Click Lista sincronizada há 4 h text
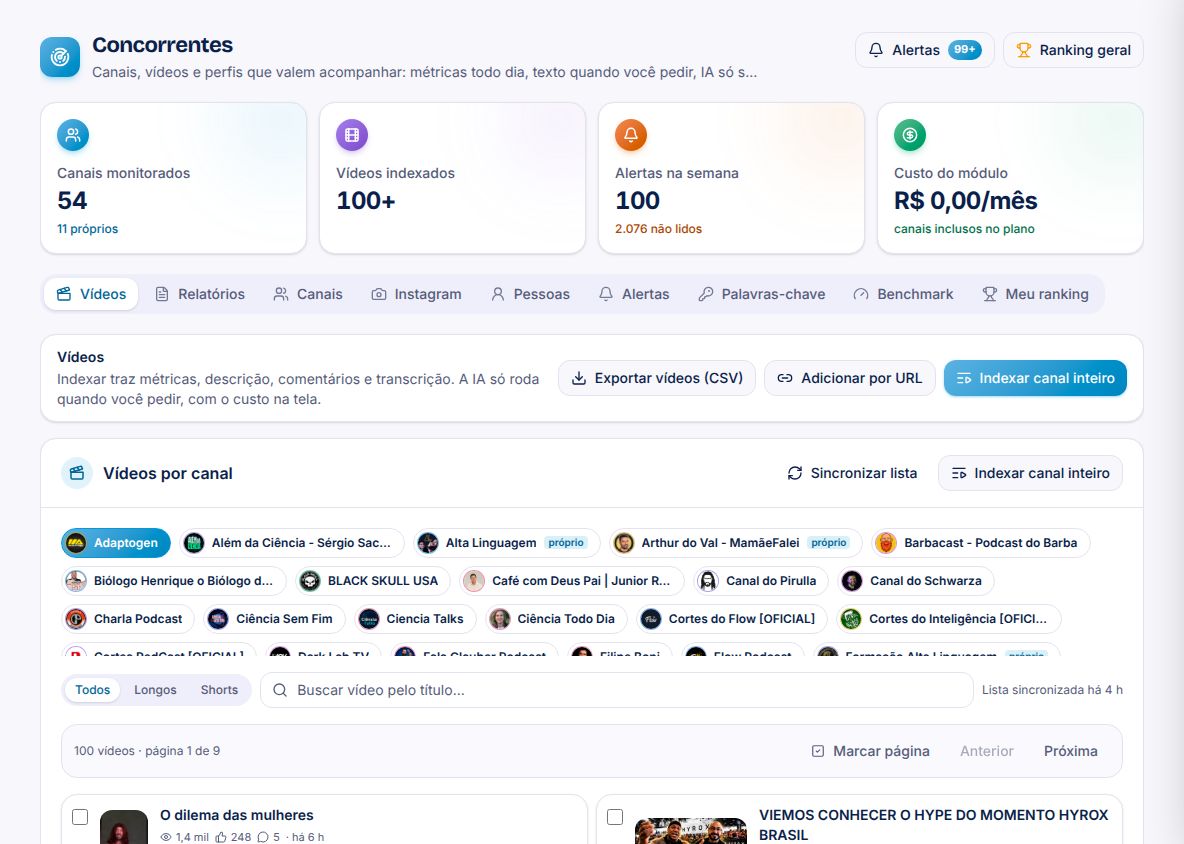 [x=1052, y=690]
